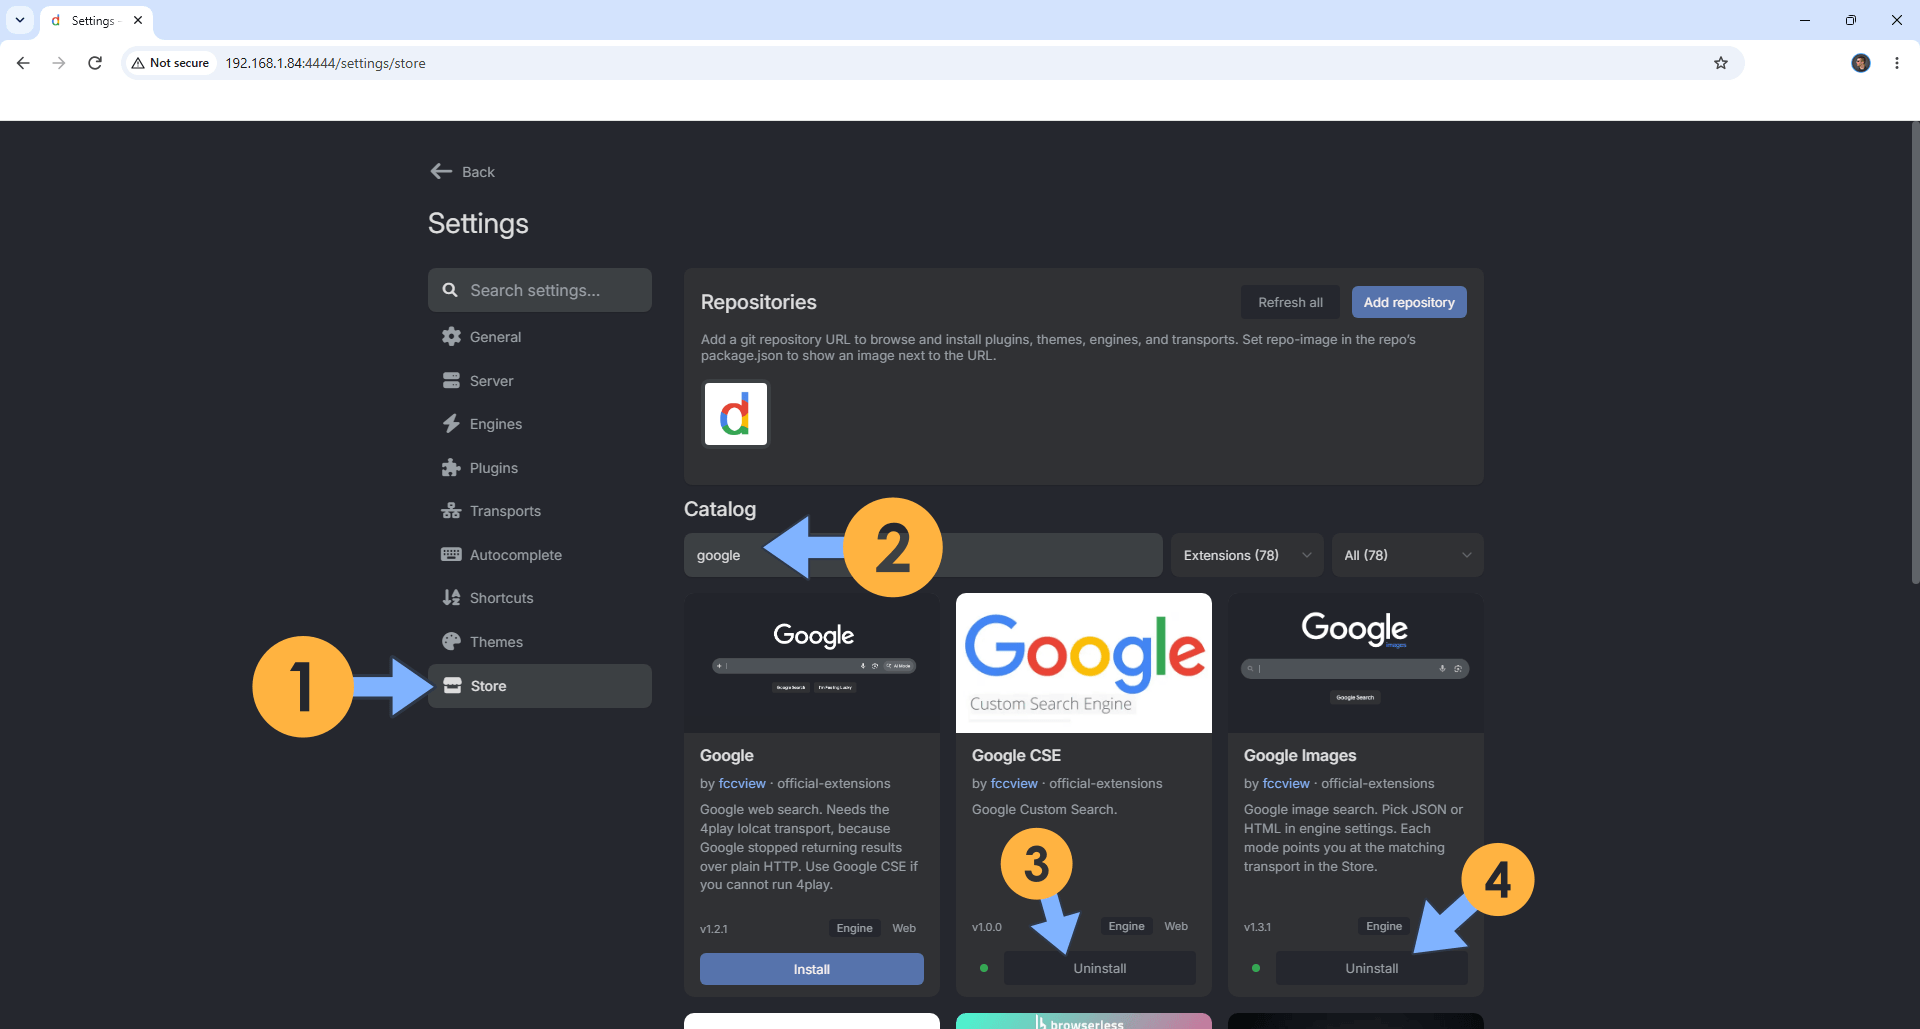1920x1029 pixels.
Task: Install the Google engine extension
Action: click(x=812, y=969)
